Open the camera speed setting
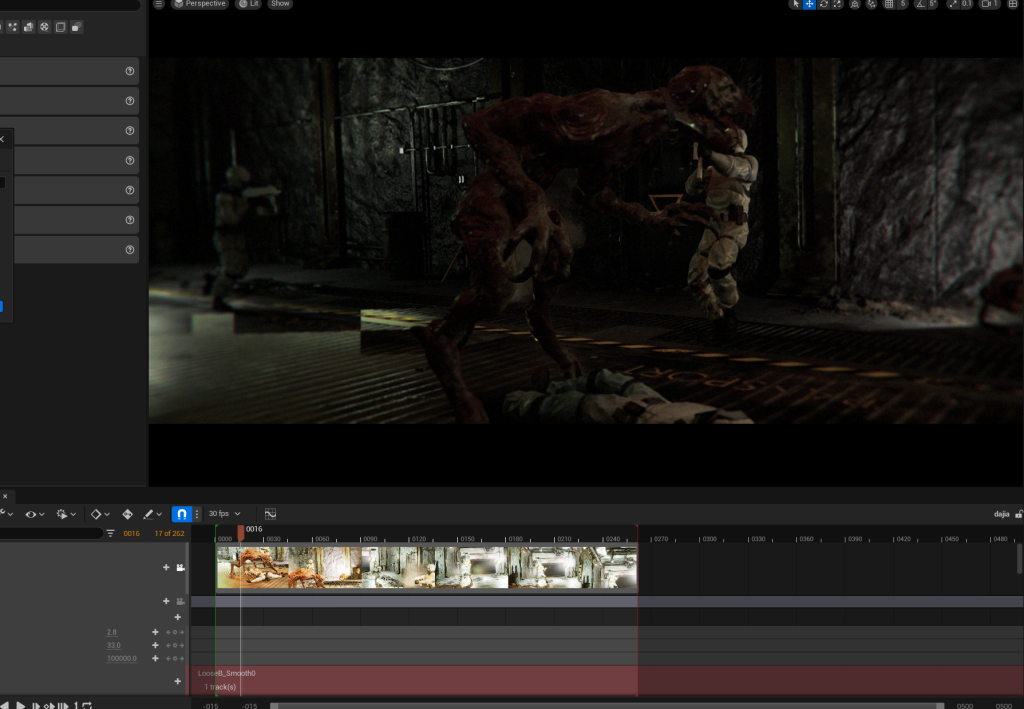The height and width of the screenshot is (709, 1024). click(x=990, y=4)
